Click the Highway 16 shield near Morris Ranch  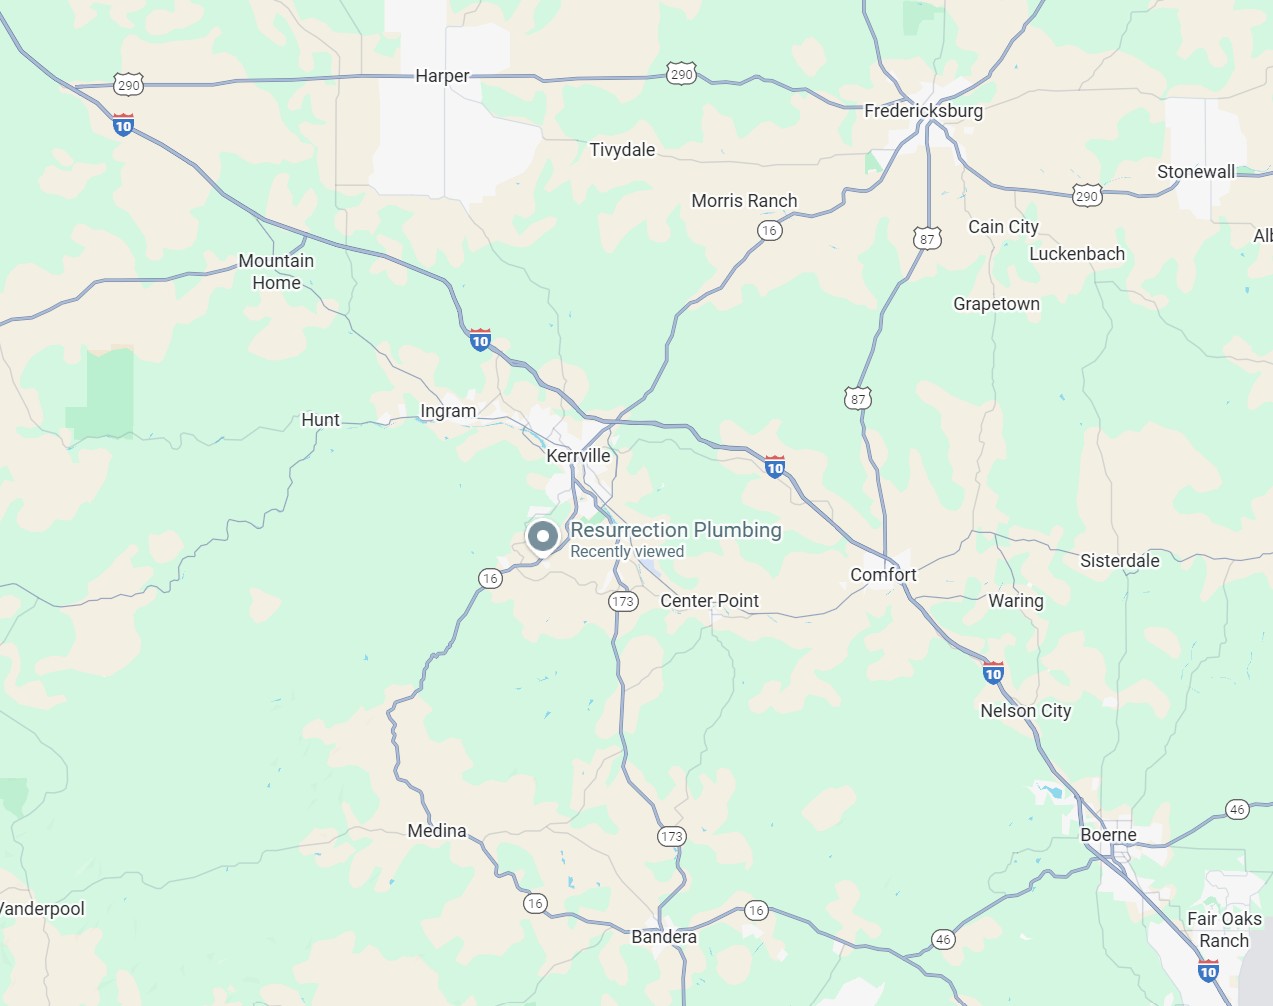click(768, 230)
